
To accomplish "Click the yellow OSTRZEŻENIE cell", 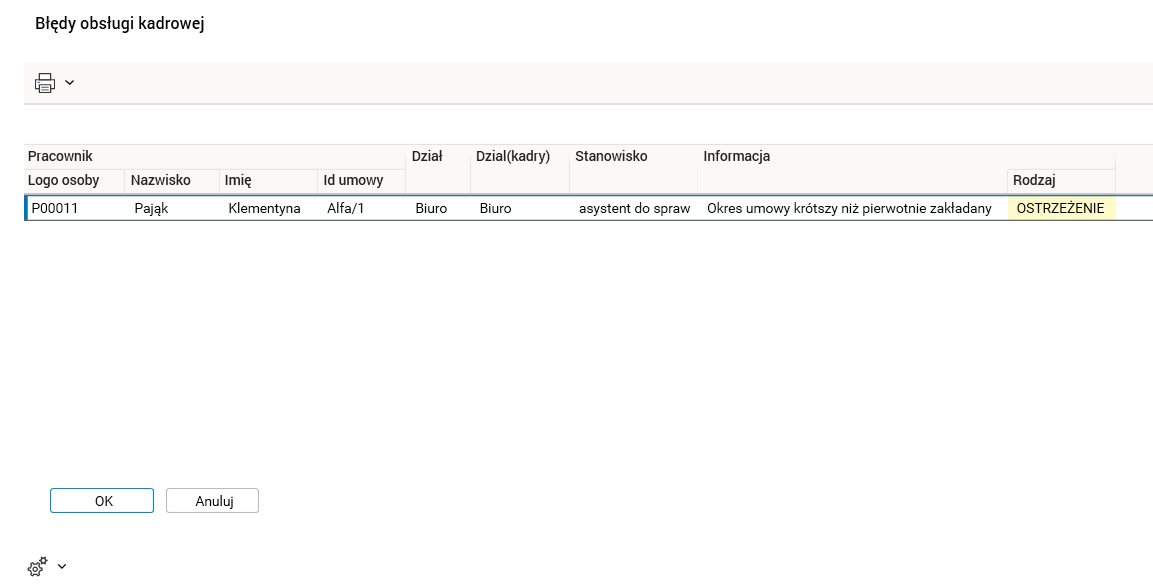I will 1061,208.
